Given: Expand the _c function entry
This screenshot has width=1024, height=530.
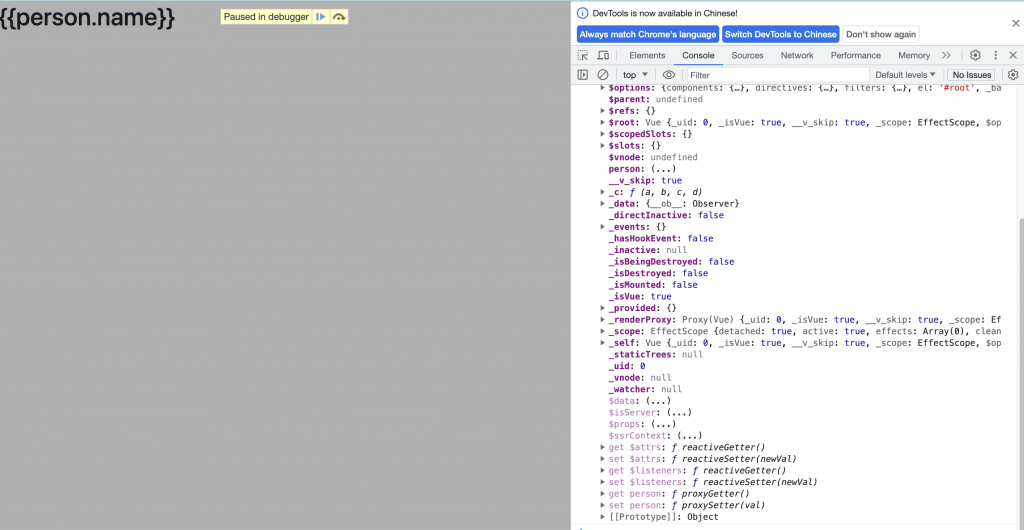Looking at the screenshot, I should (x=603, y=192).
